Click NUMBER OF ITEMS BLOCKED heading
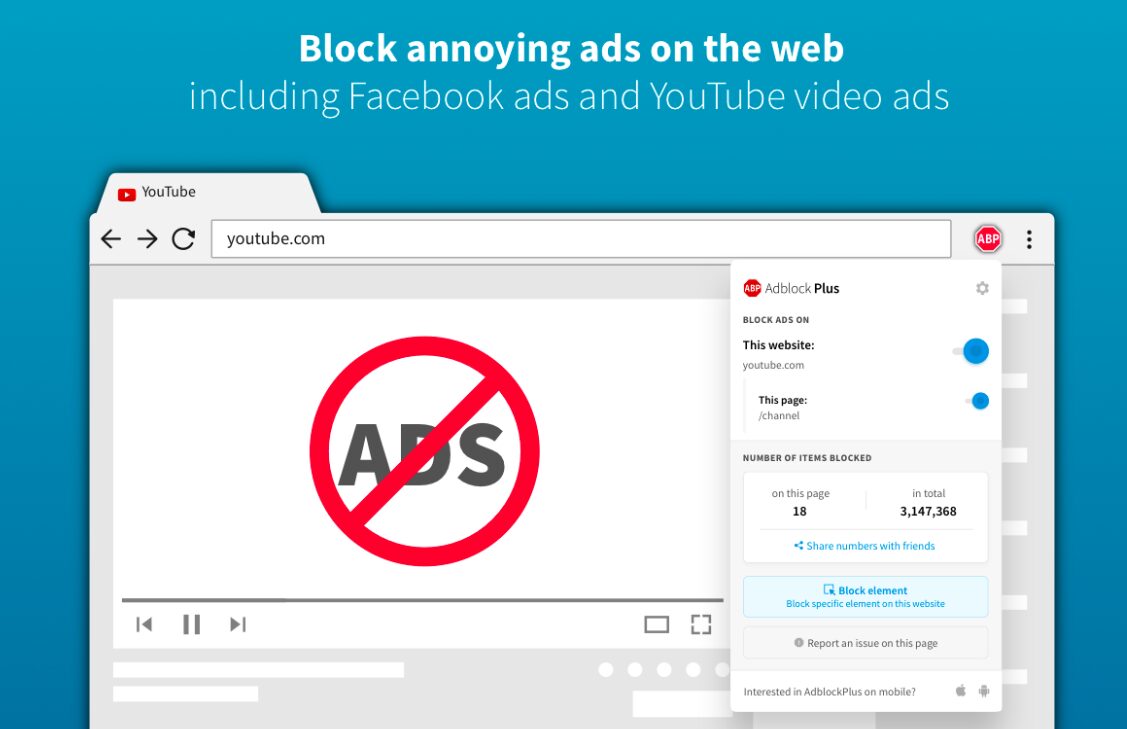The height and width of the screenshot is (729, 1127). point(806,458)
